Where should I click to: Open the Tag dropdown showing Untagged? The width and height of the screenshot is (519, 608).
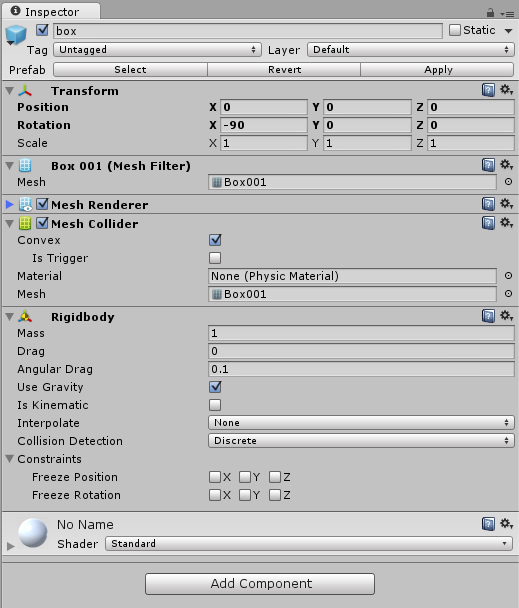(157, 50)
